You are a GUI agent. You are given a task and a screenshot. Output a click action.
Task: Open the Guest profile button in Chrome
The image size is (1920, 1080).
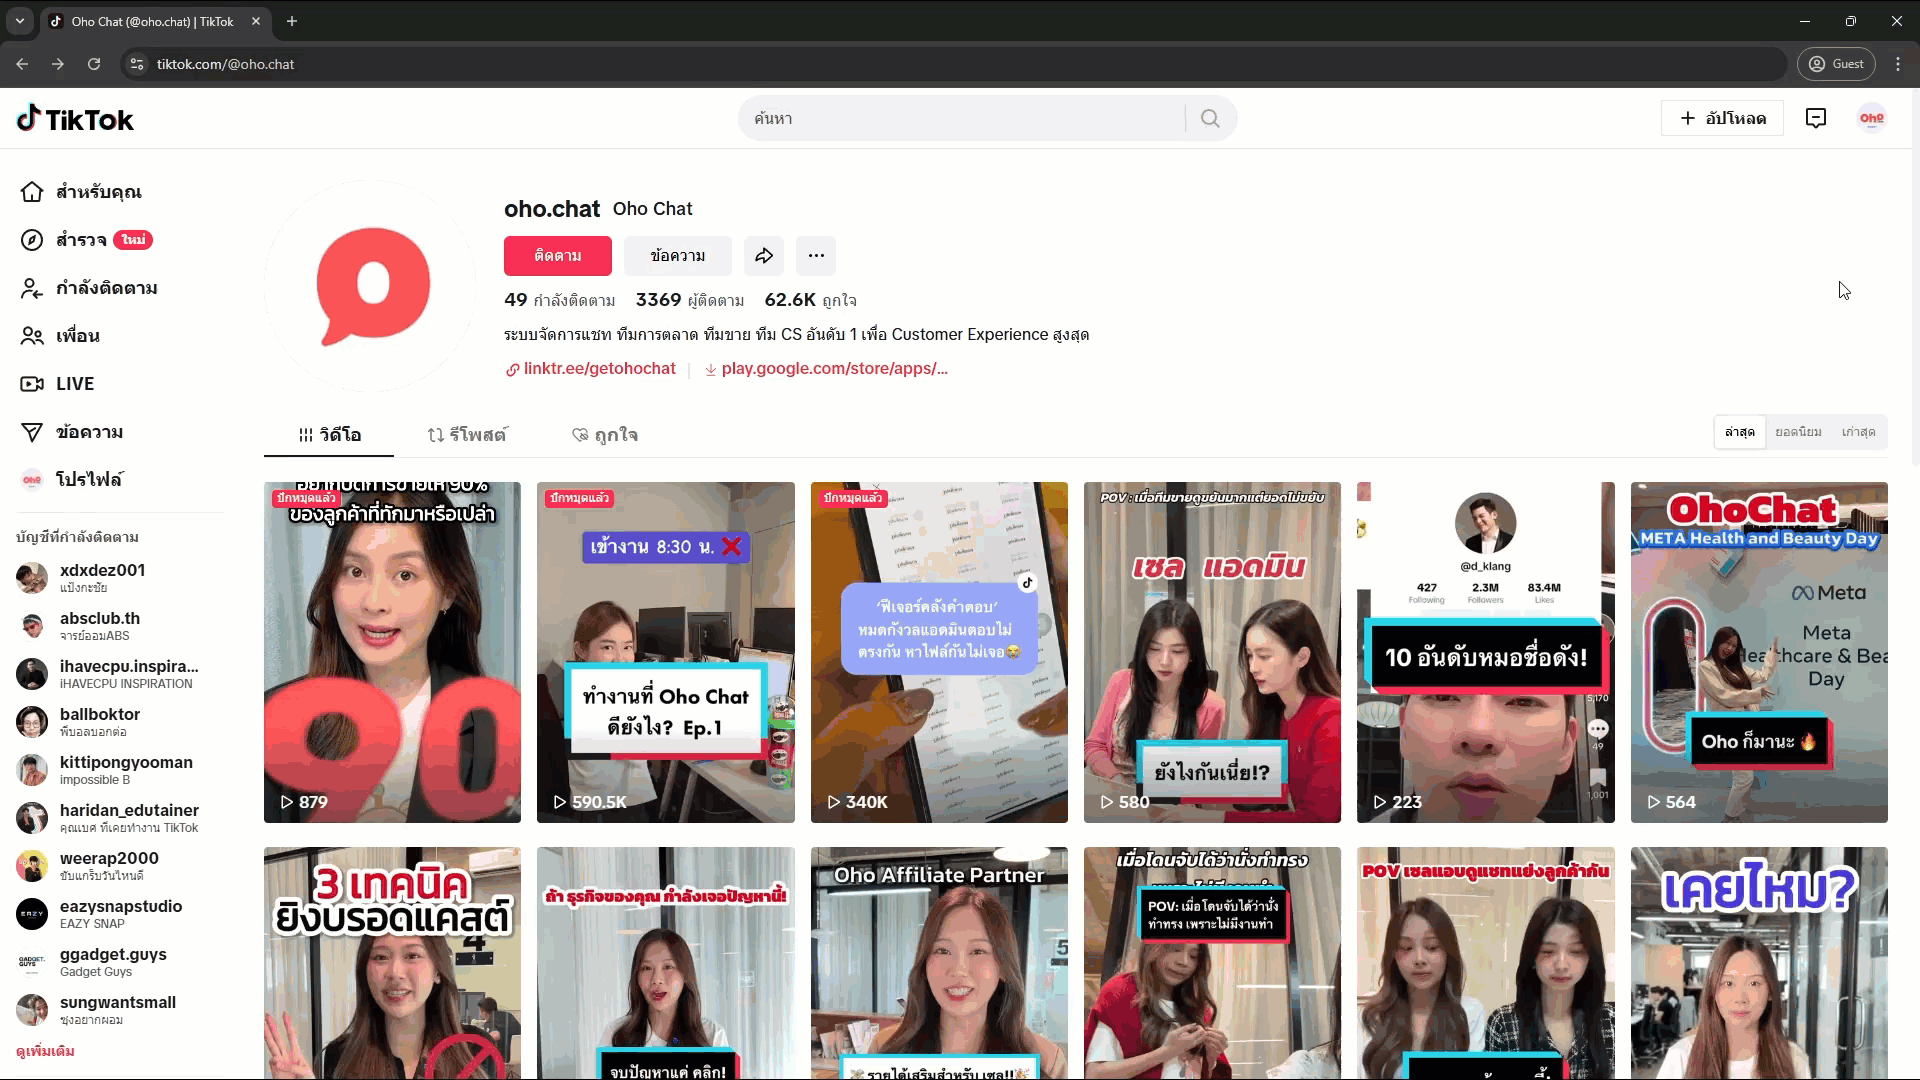[1837, 64]
